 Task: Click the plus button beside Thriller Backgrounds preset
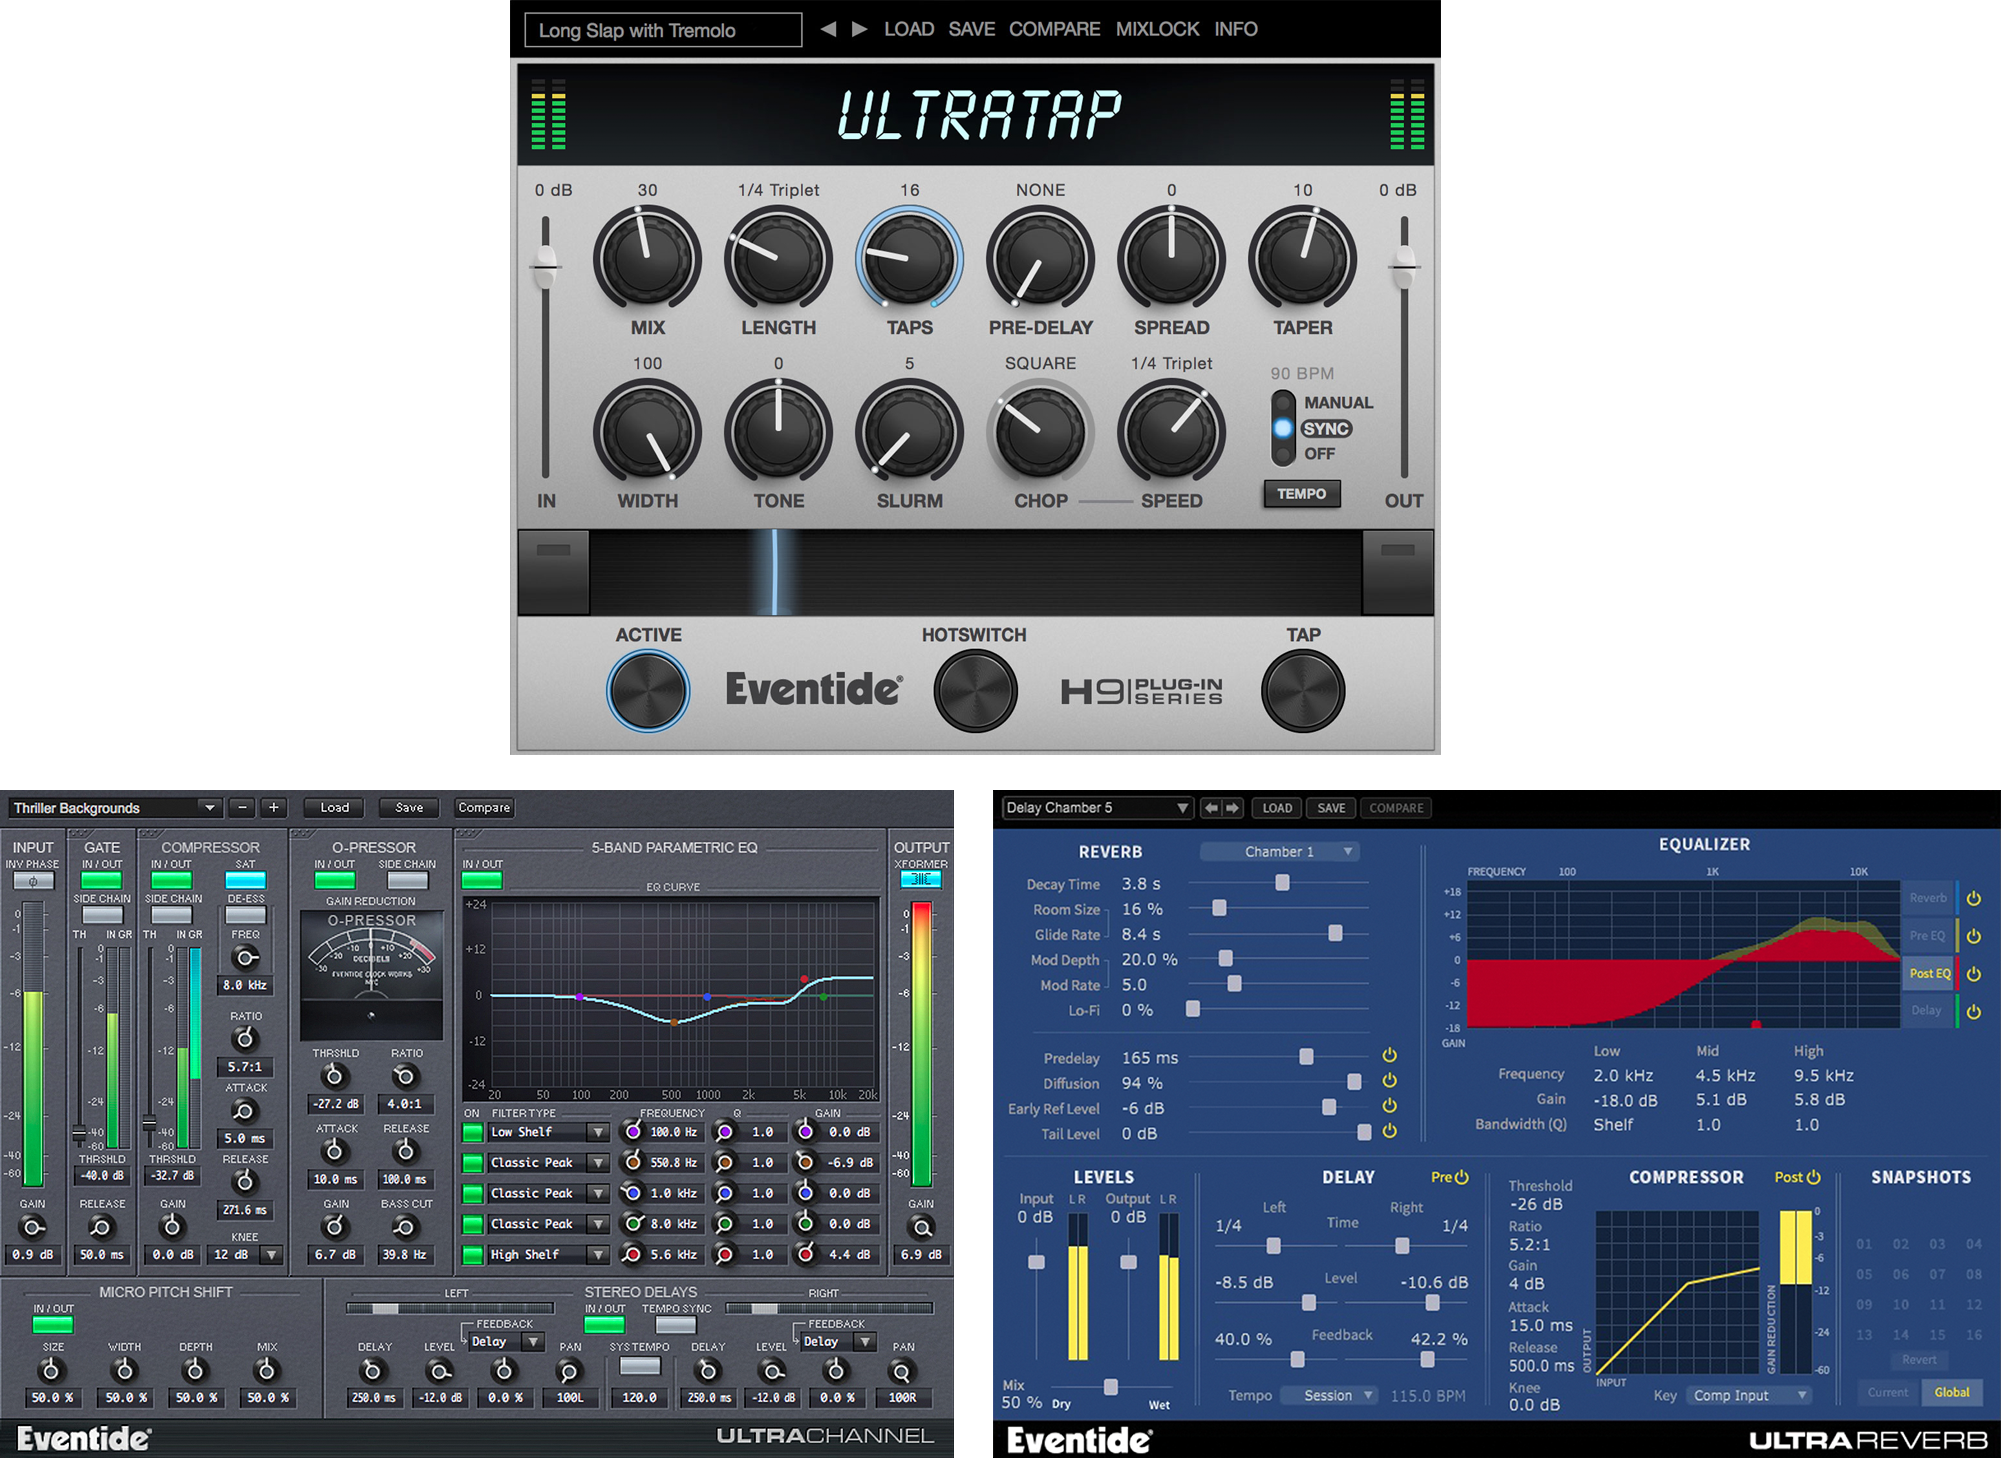(x=273, y=808)
